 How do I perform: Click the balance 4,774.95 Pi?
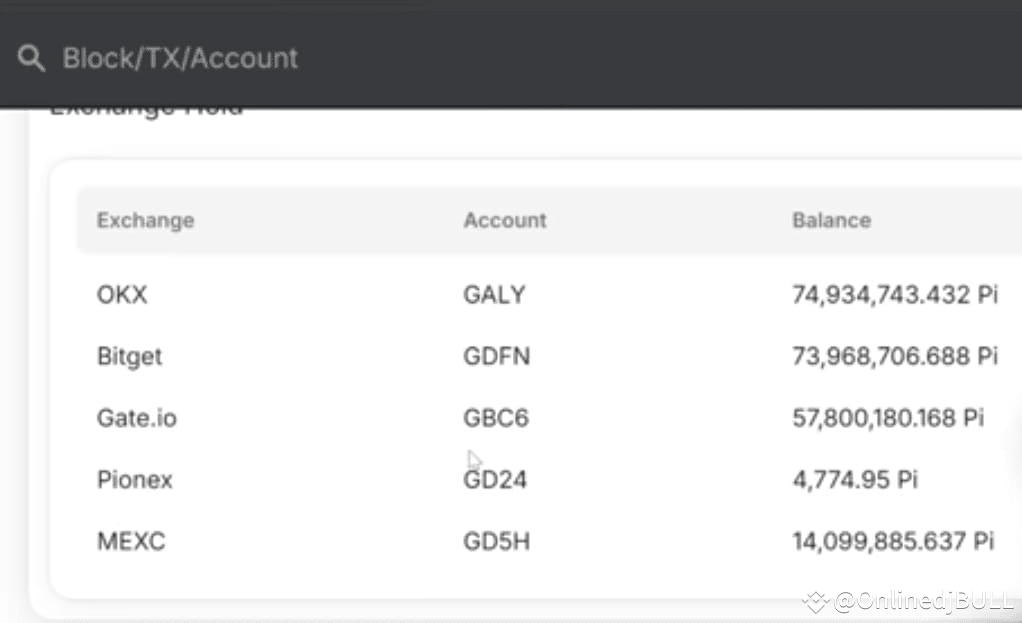(x=854, y=480)
